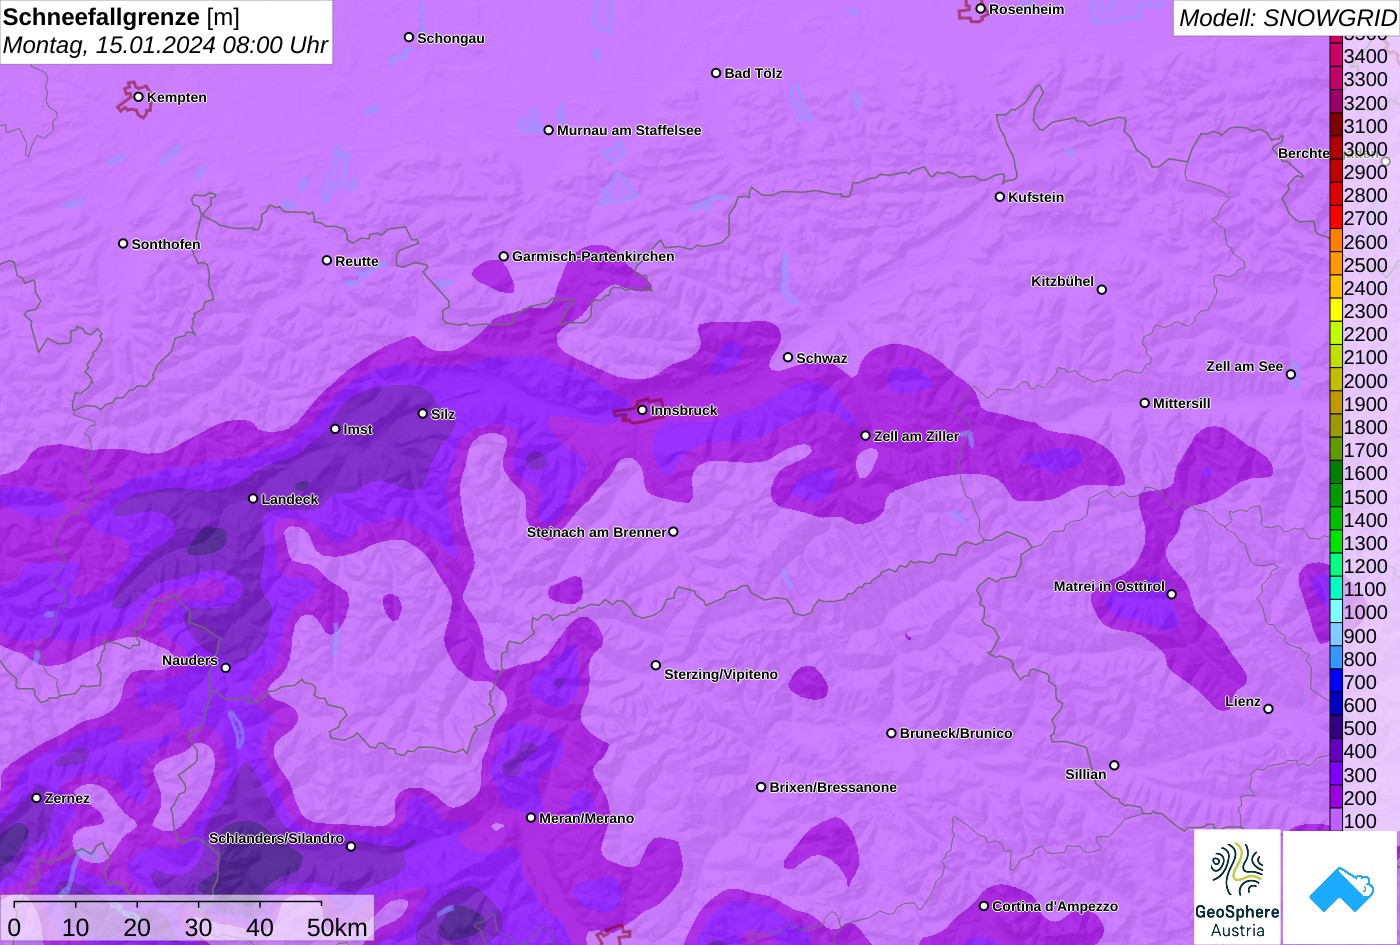Click the "Zell am Ziller" label
Viewport: 1400px width, 945px height.
point(916,437)
